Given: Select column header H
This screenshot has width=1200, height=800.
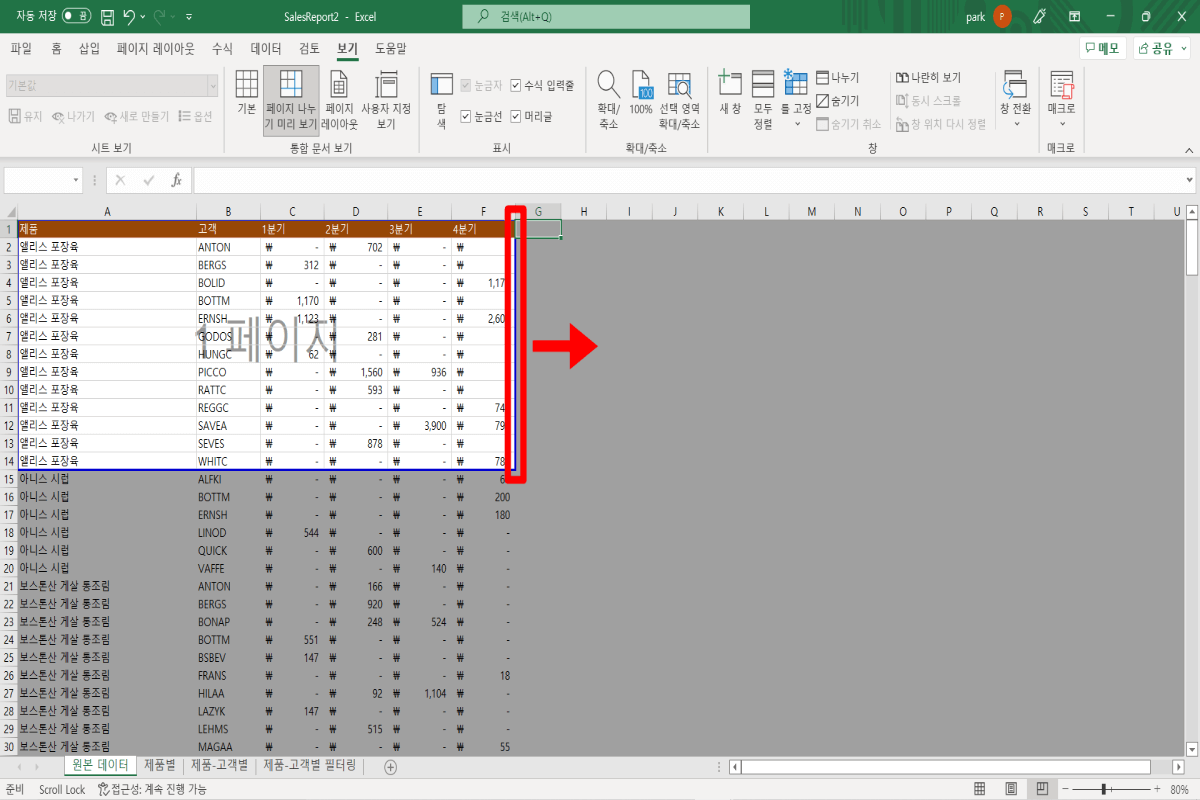Looking at the screenshot, I should tap(584, 212).
